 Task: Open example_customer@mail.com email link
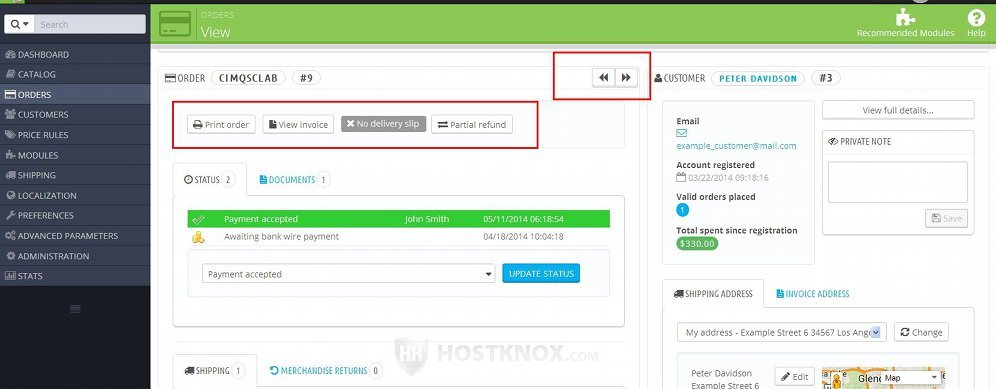coord(736,146)
